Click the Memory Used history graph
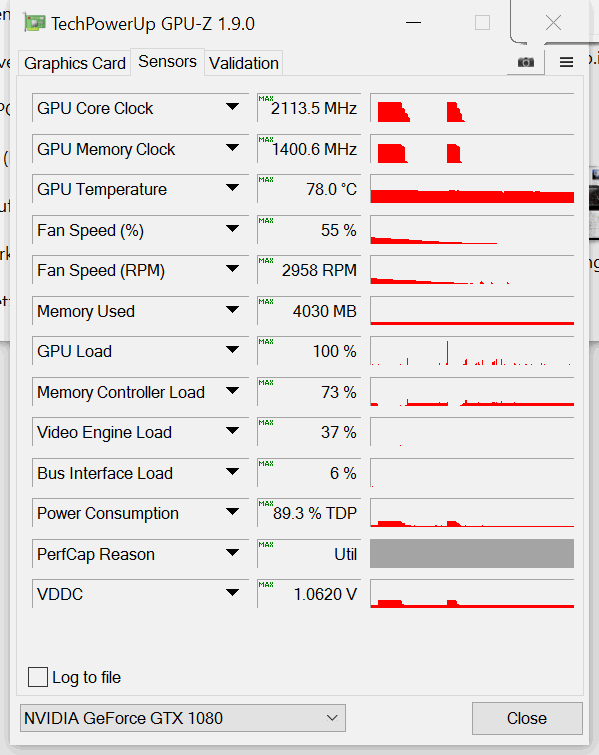Viewport: 599px width, 755px height. [x=472, y=311]
